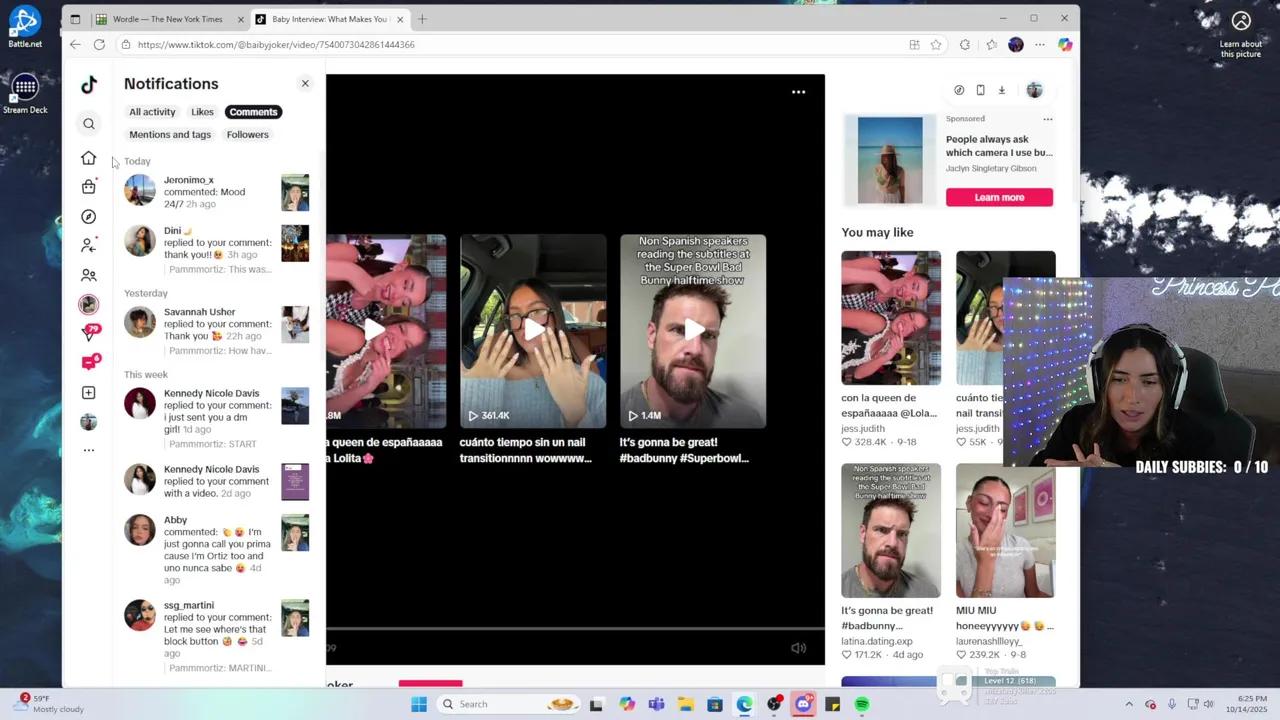Open Battle.net desktop shortcut

click(25, 27)
